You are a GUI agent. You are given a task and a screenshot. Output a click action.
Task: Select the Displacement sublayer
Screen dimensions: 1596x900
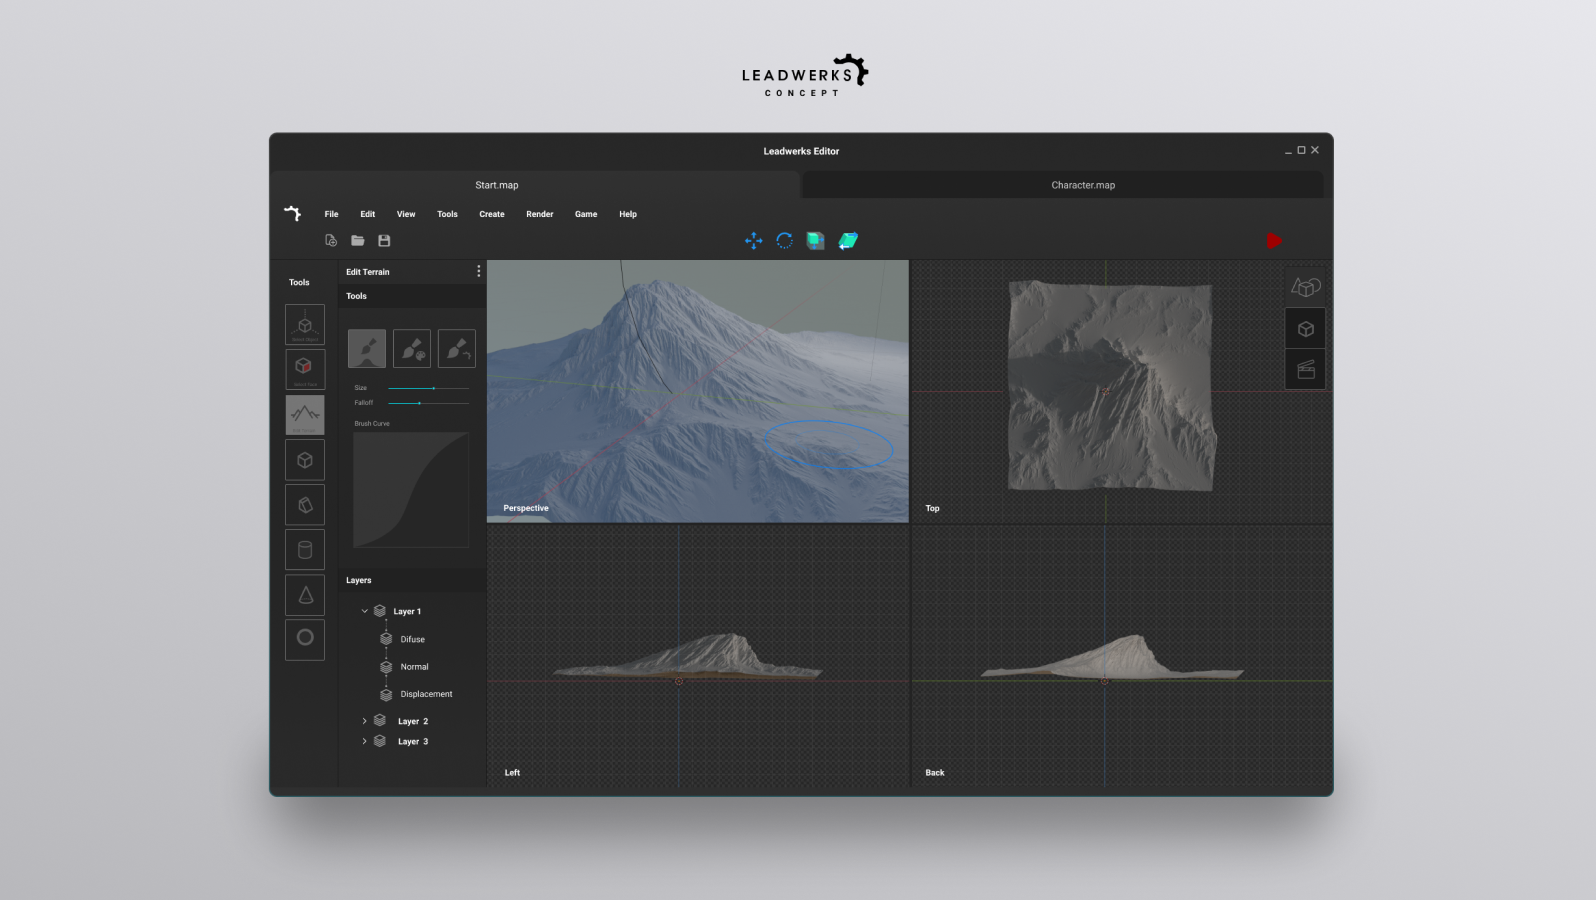click(426, 694)
